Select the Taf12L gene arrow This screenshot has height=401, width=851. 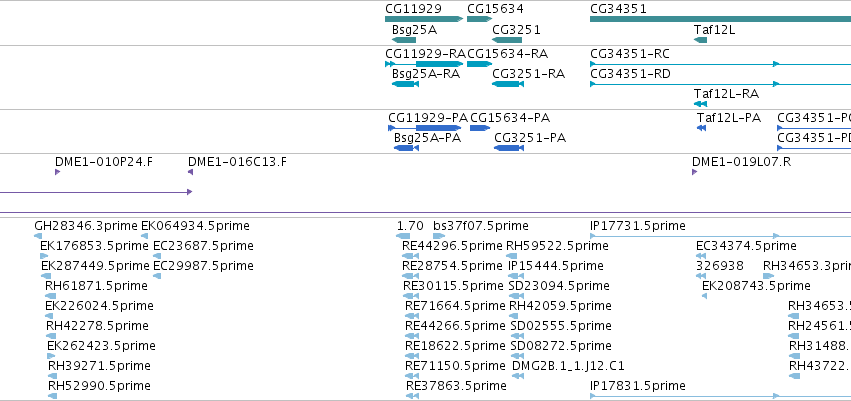tap(701, 40)
